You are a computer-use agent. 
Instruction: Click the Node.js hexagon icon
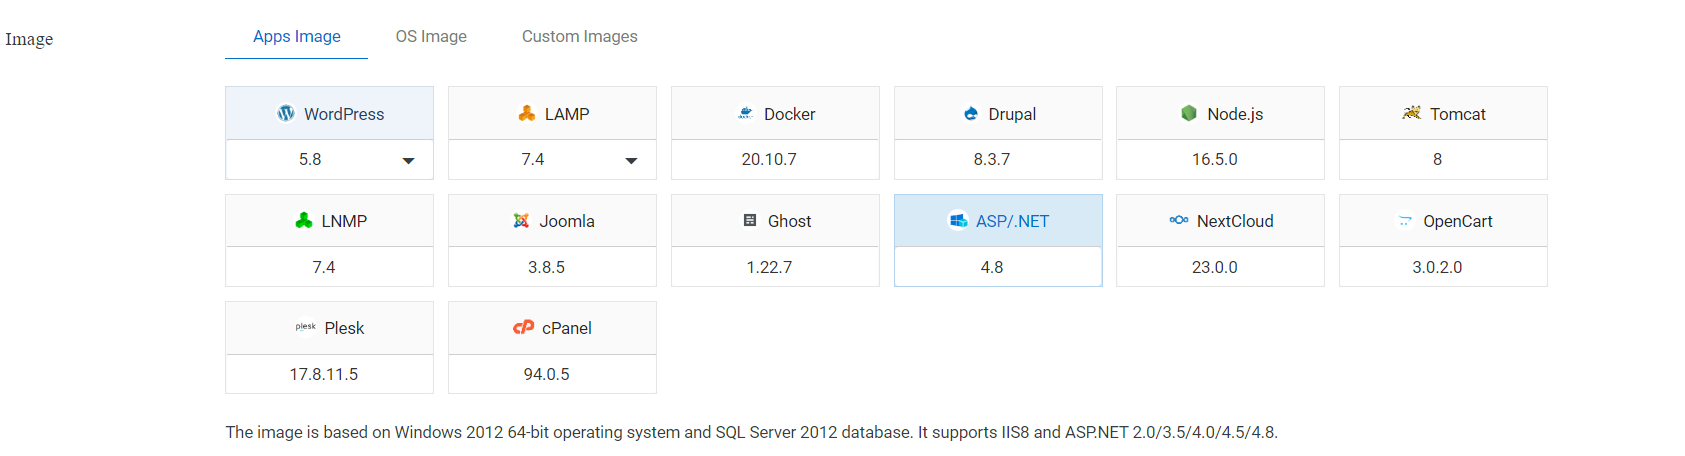[1189, 113]
